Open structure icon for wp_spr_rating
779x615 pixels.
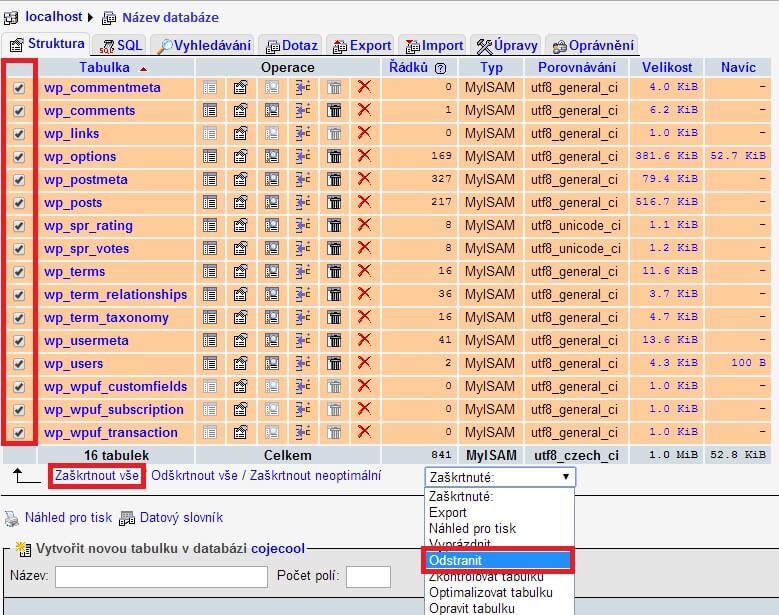tap(240, 226)
